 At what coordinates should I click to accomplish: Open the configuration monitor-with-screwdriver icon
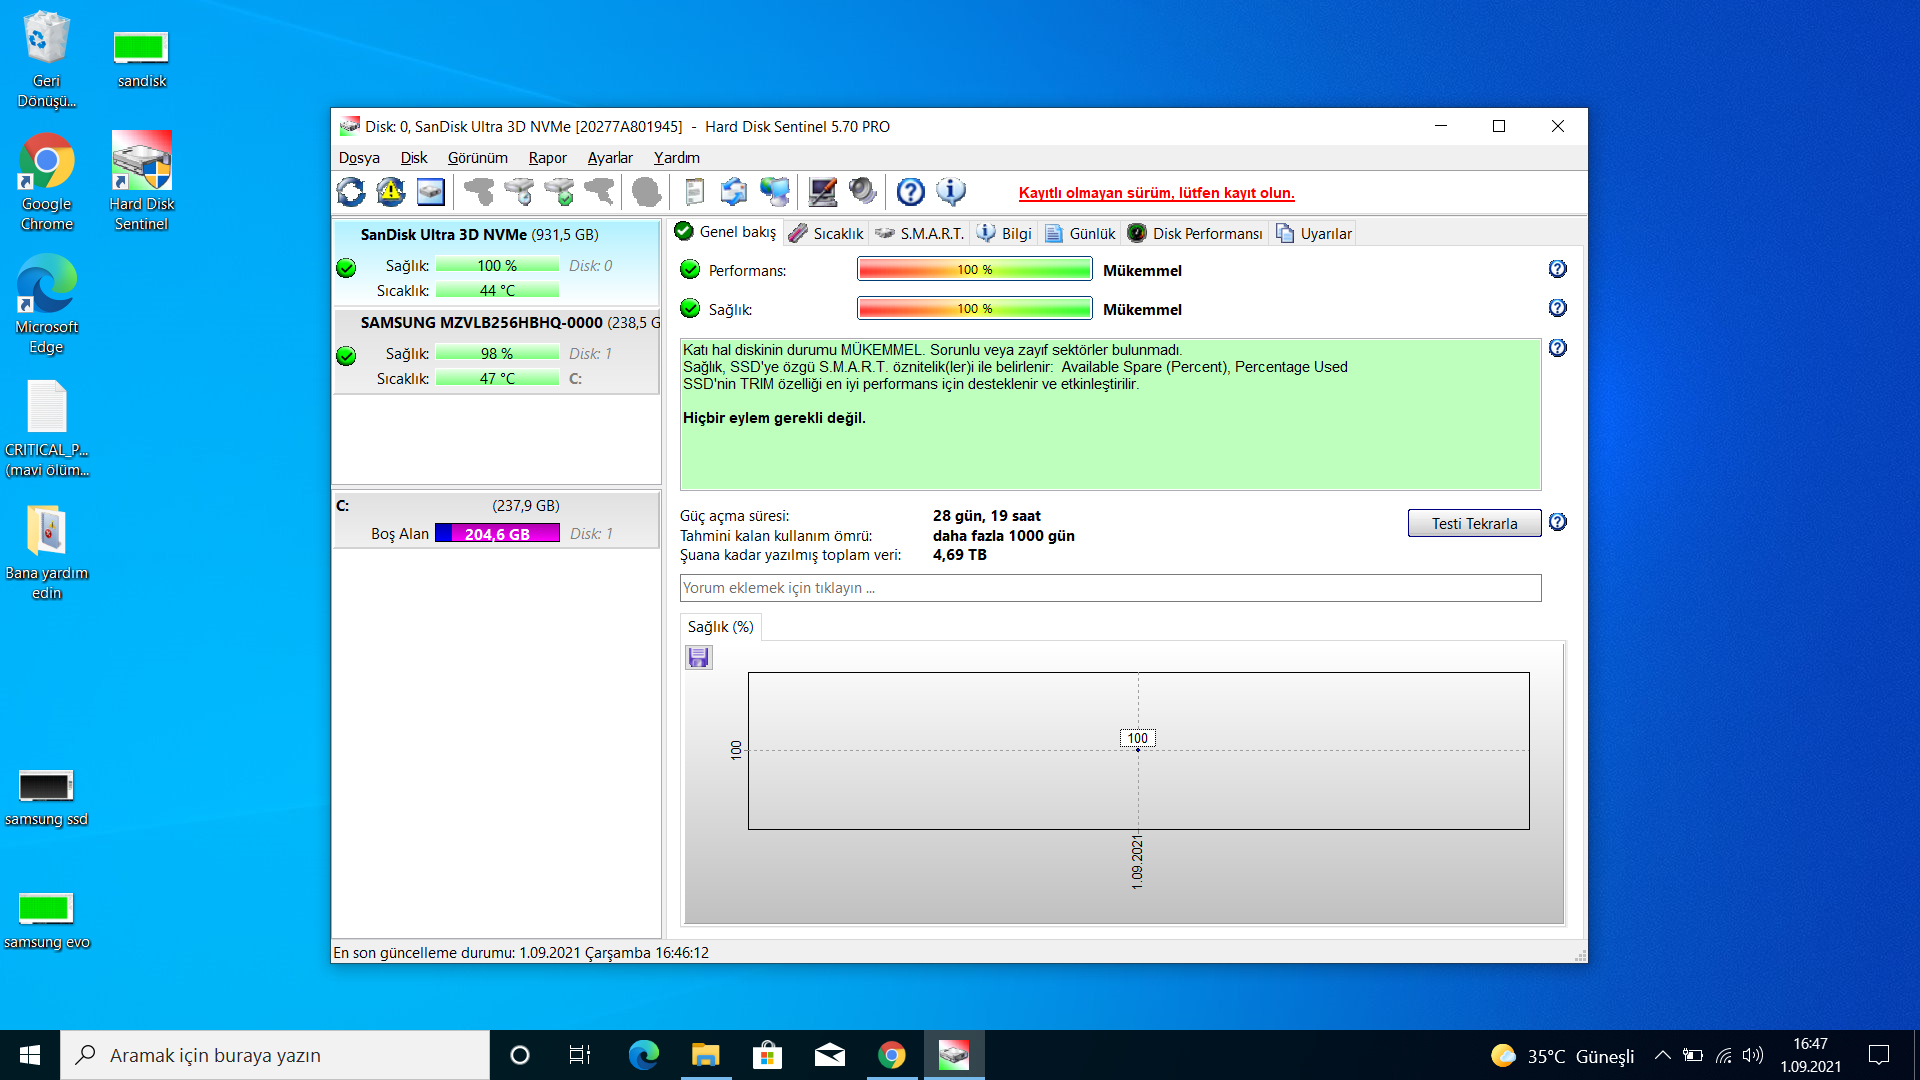[823, 191]
